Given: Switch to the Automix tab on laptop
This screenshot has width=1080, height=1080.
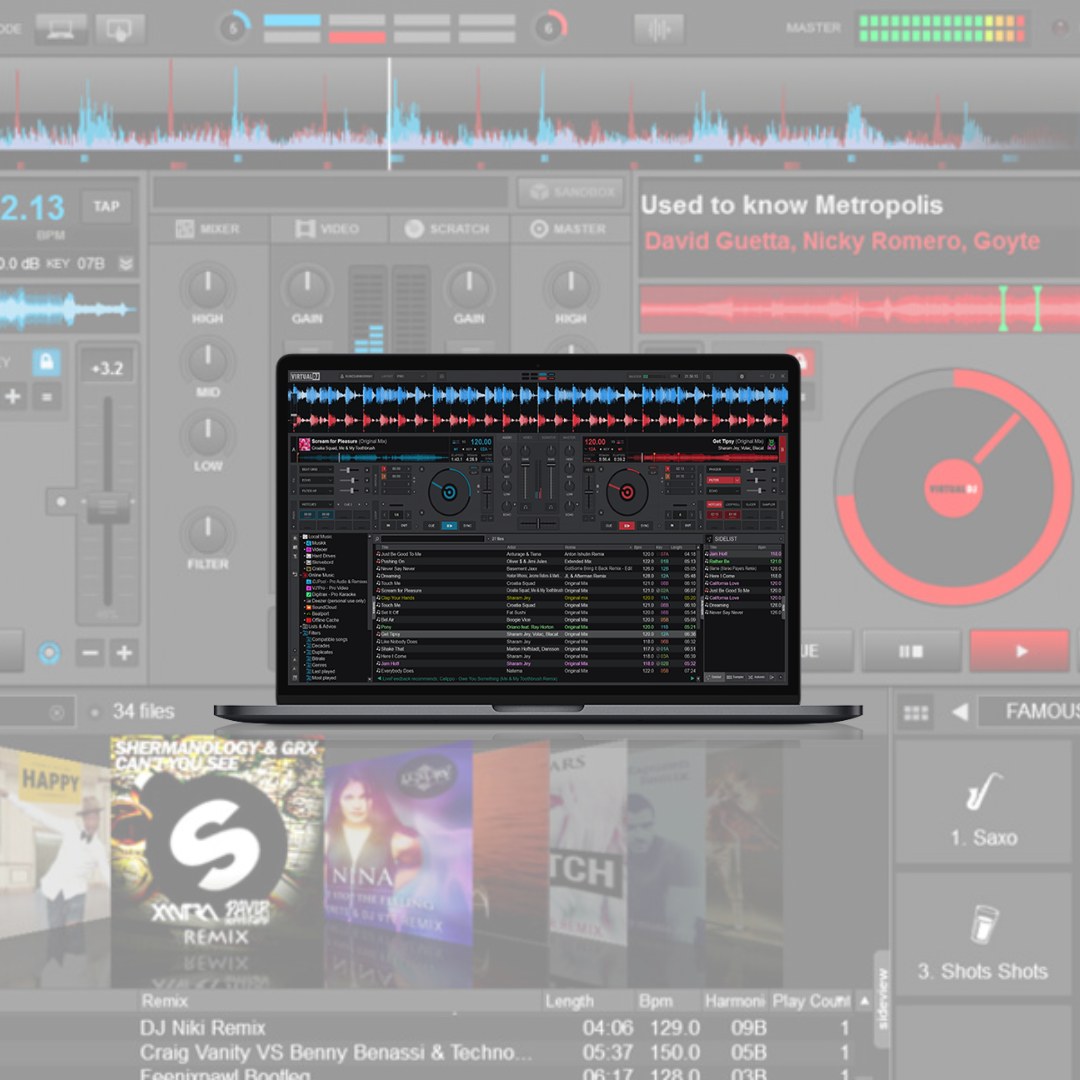Looking at the screenshot, I should (x=756, y=677).
